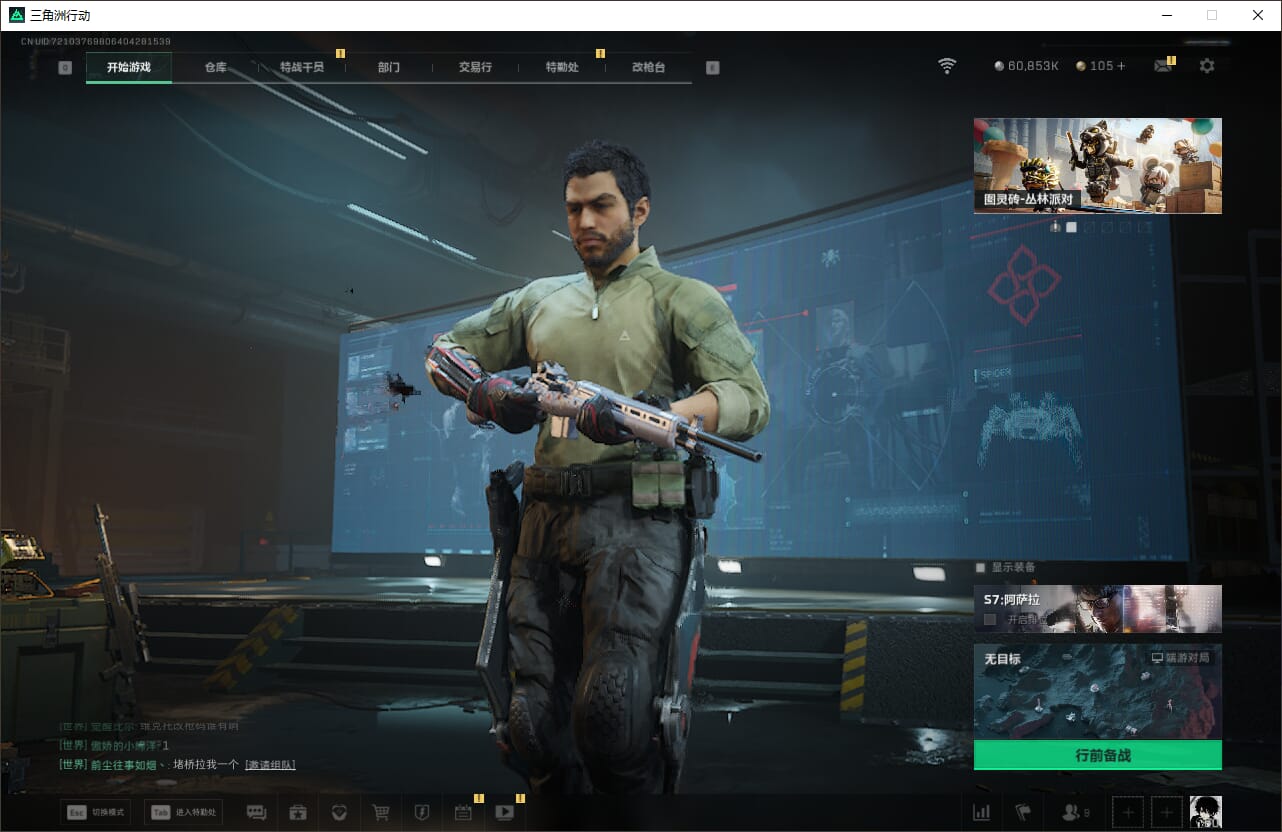Click the 傲娇的小胖洋 world chat message
Image resolution: width=1282 pixels, height=832 pixels.
tap(114, 746)
